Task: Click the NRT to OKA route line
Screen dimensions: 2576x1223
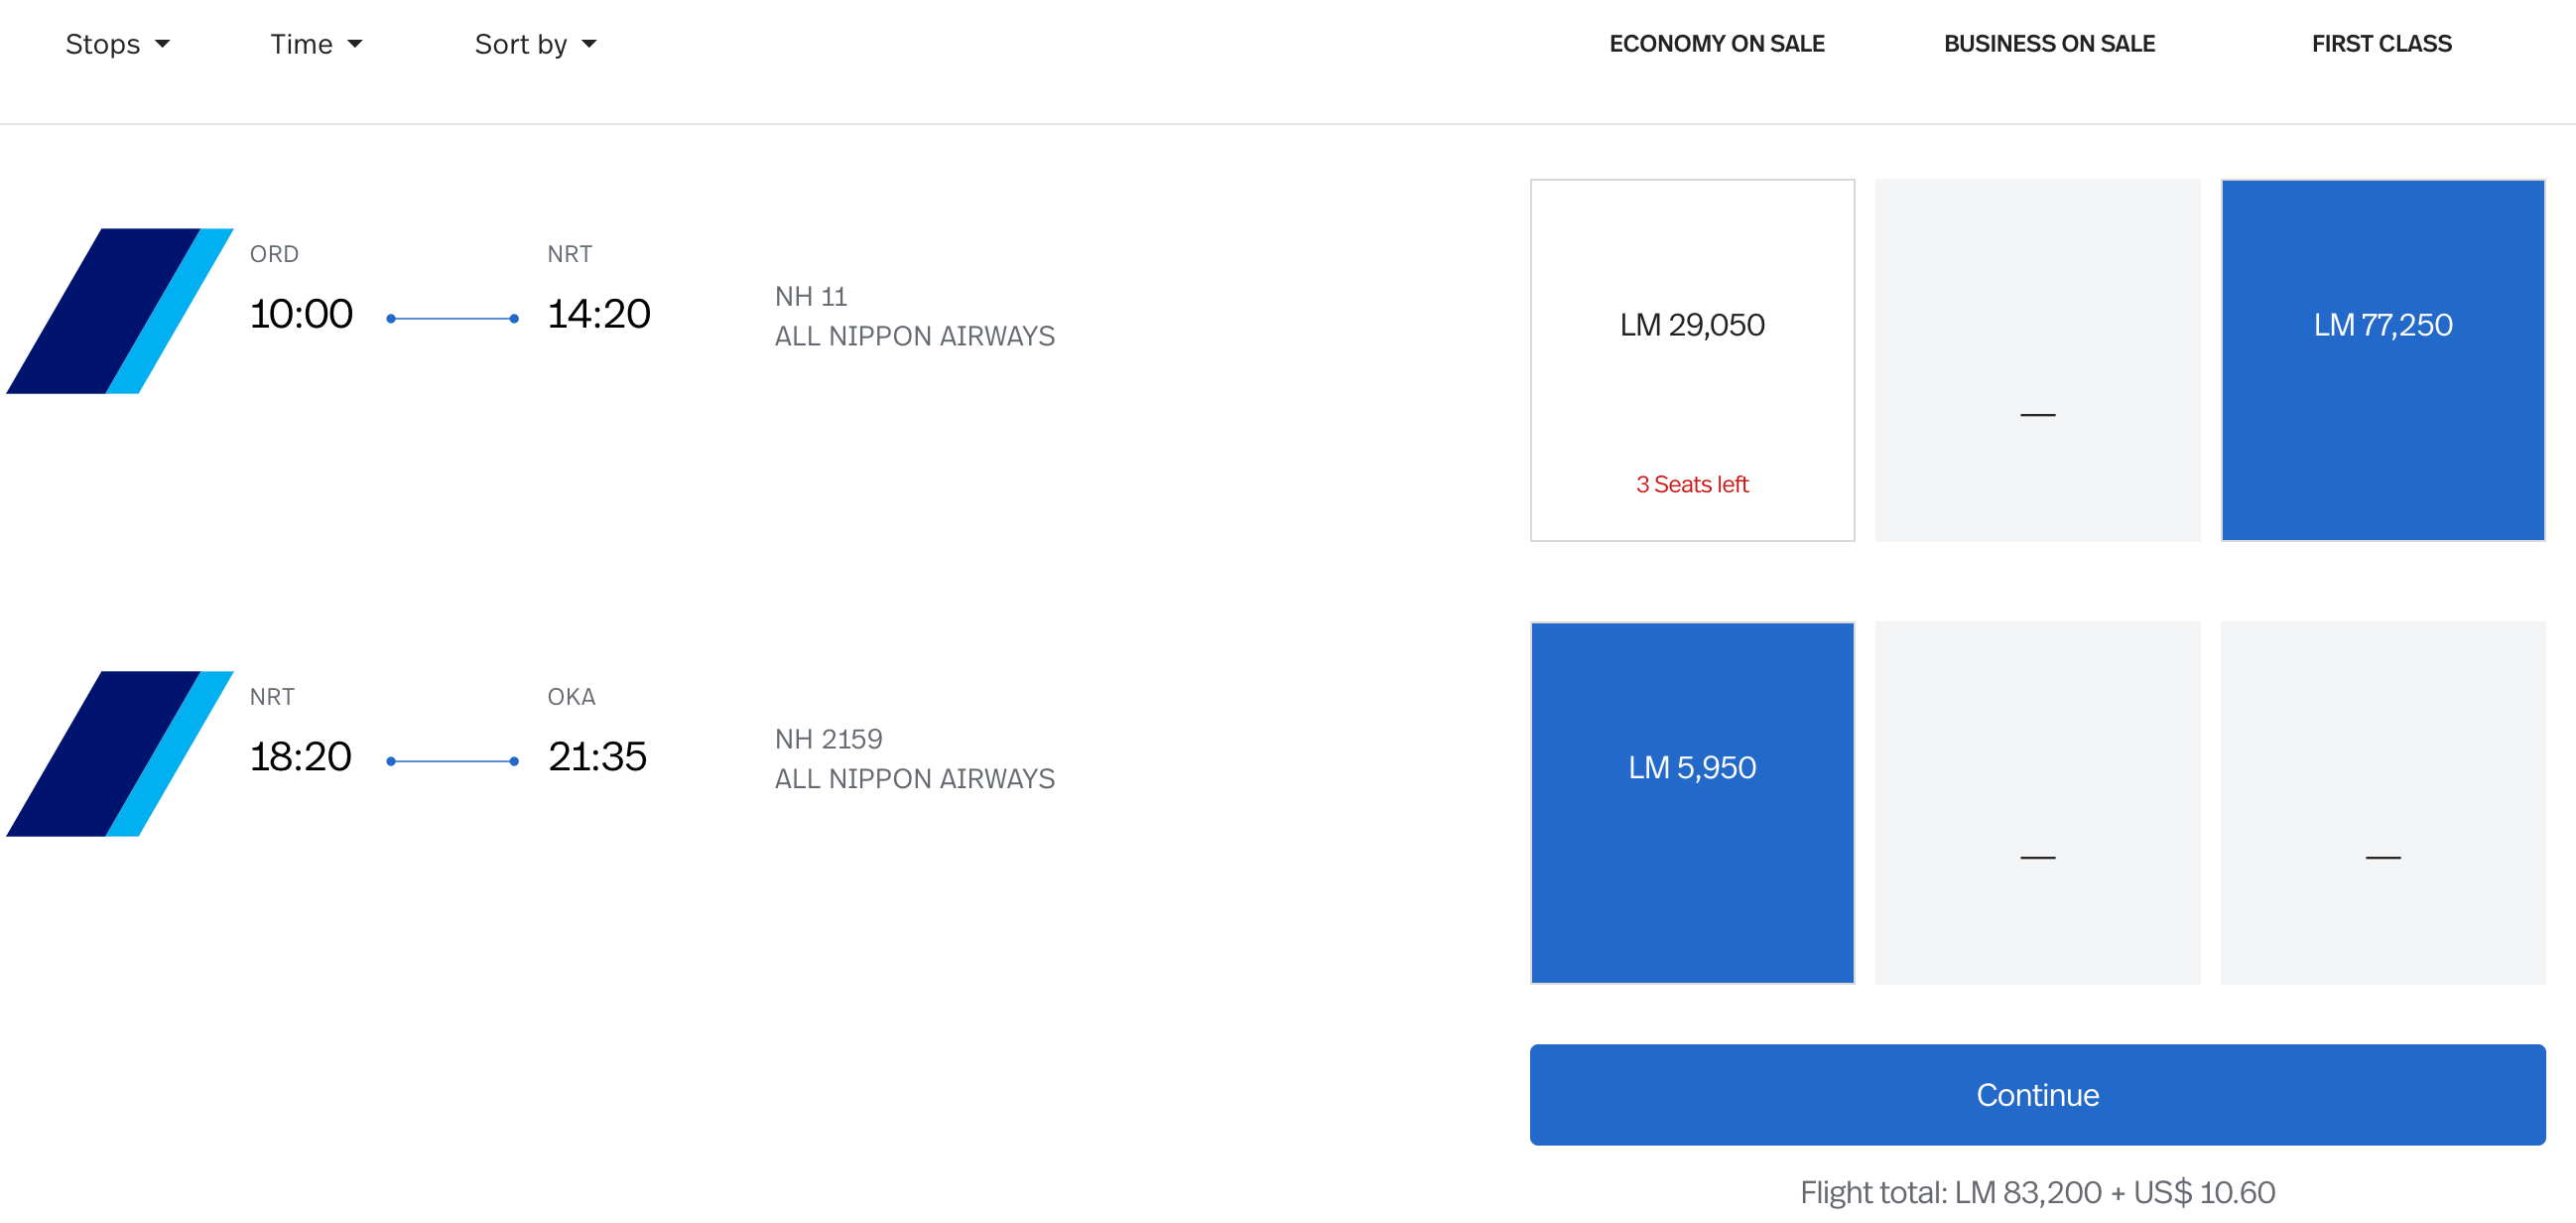Action: 452,762
